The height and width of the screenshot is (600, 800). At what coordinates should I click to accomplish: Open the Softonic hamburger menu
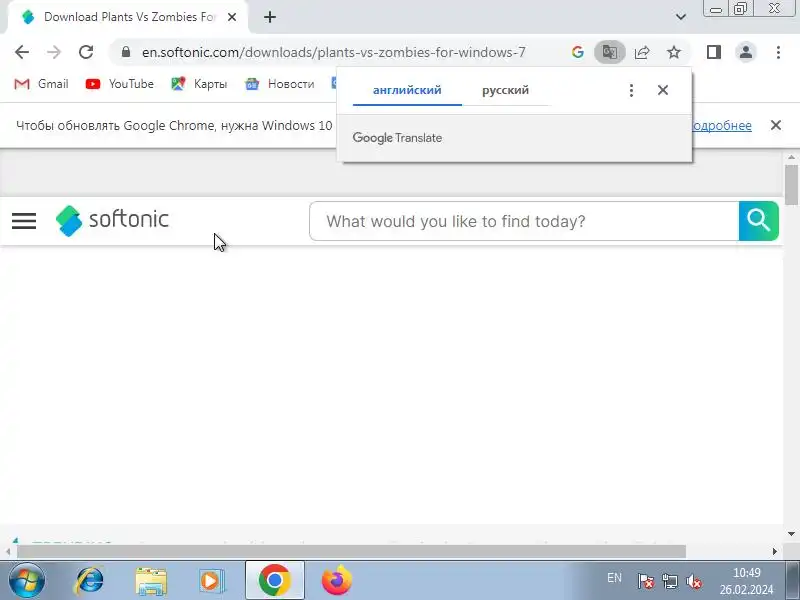[x=24, y=221]
